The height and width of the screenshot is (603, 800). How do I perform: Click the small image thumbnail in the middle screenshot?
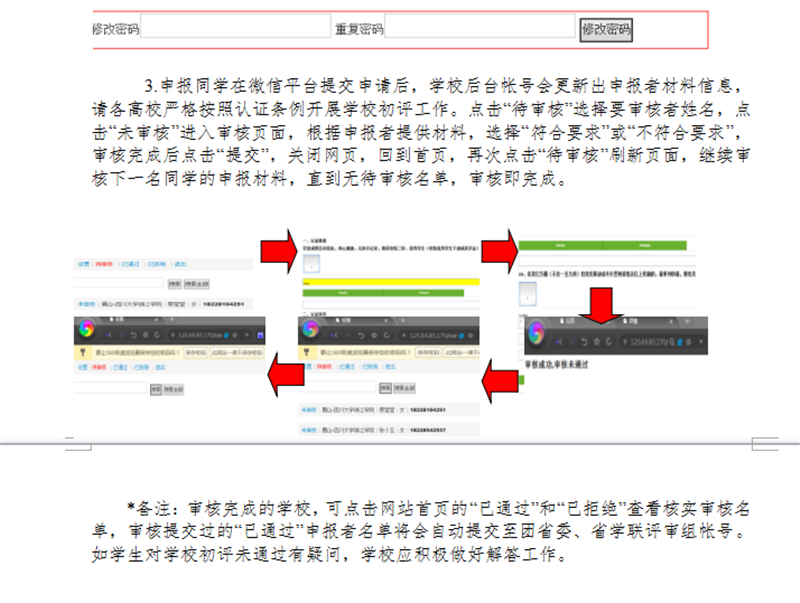click(310, 264)
